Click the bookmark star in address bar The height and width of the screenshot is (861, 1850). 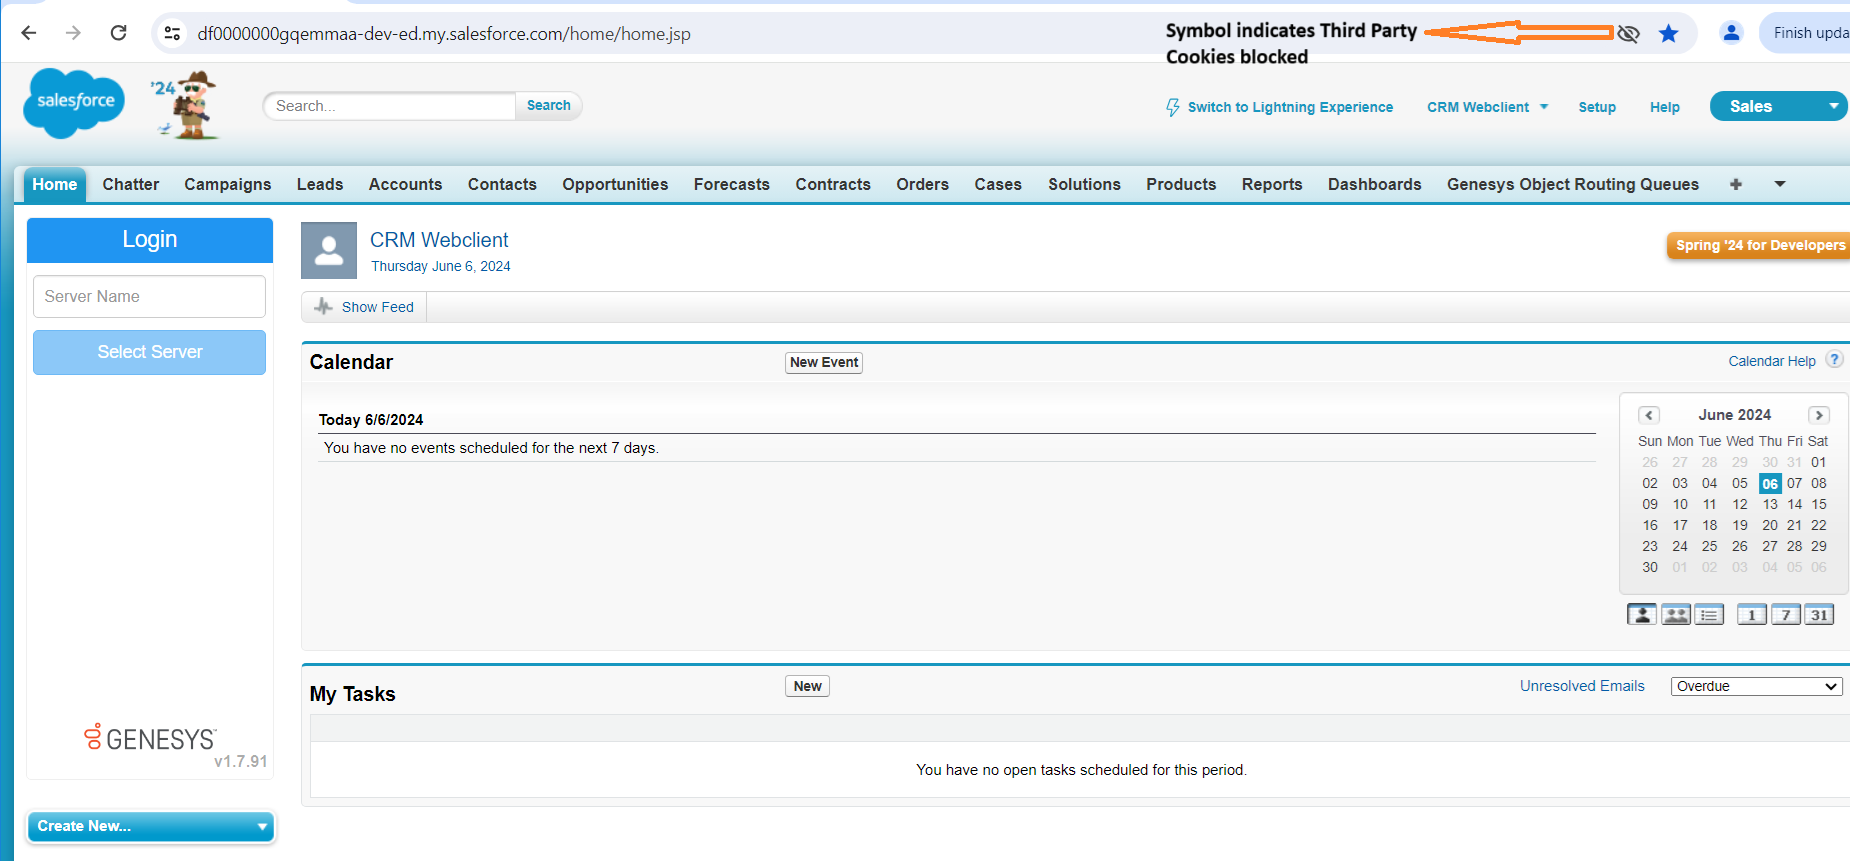(1668, 34)
